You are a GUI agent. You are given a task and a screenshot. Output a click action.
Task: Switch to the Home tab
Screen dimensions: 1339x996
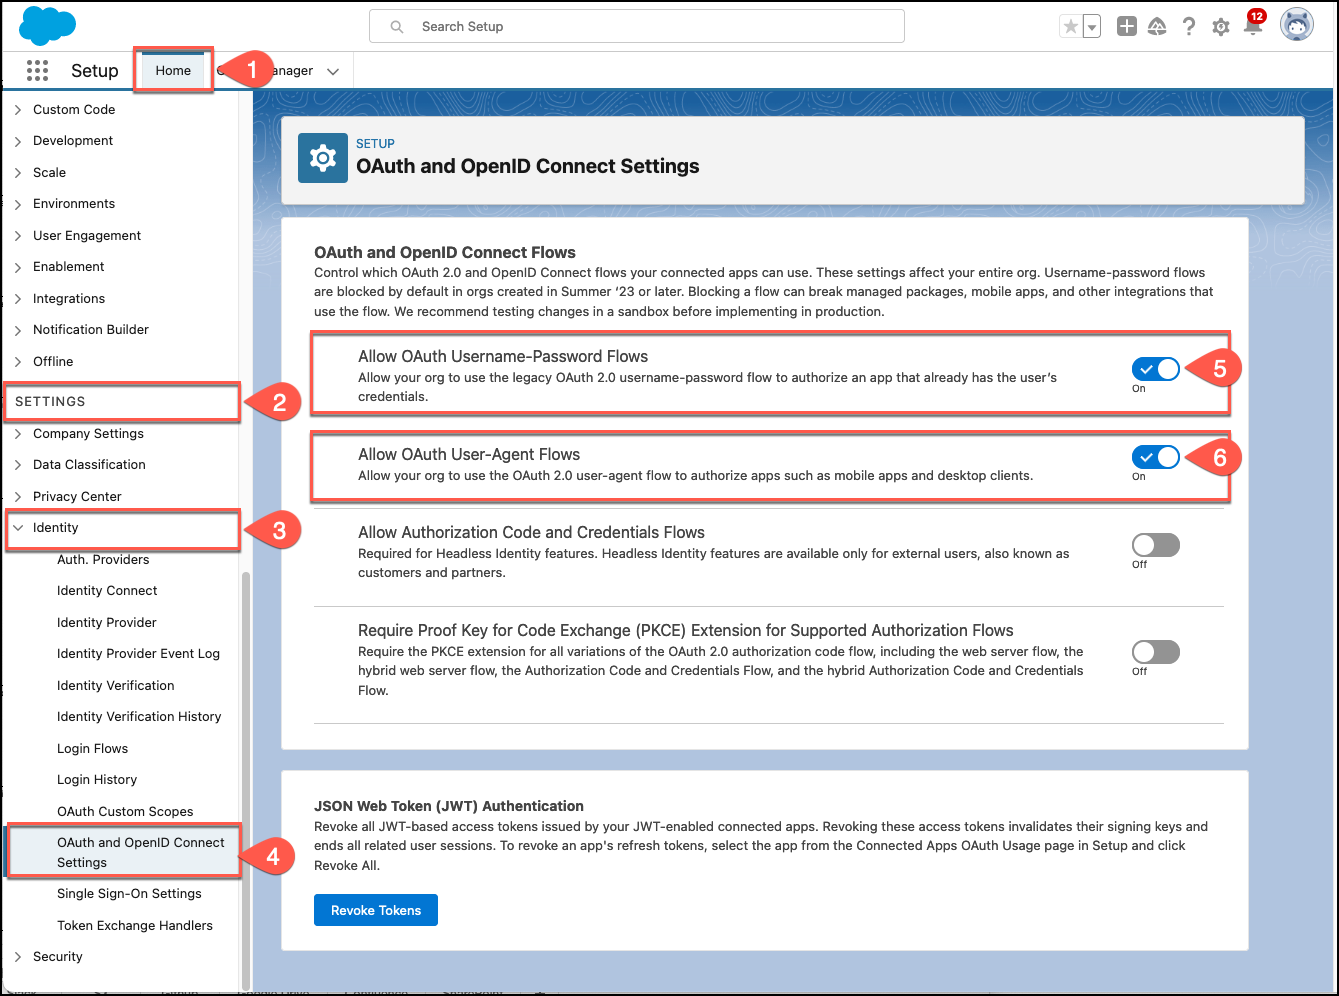pyautogui.click(x=172, y=70)
